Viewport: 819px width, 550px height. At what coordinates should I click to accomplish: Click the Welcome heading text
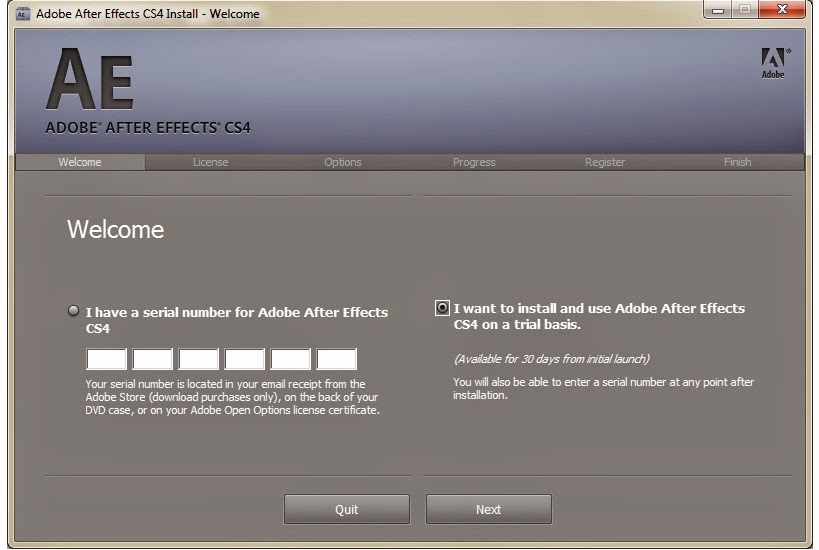115,230
